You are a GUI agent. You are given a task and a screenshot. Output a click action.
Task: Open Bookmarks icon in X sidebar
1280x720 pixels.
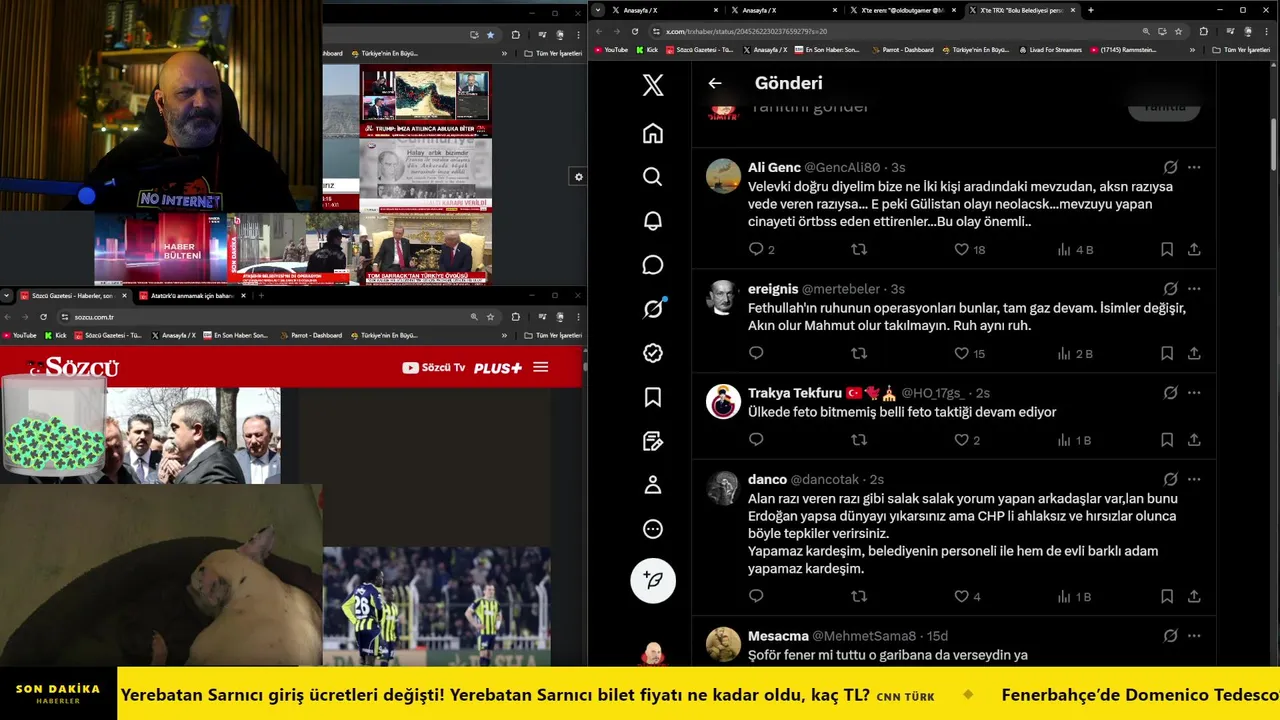653,397
